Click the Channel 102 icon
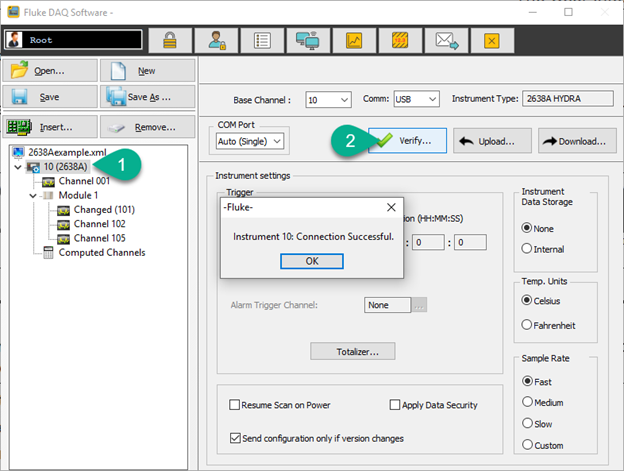624x471 pixels. pyautogui.click(x=63, y=225)
